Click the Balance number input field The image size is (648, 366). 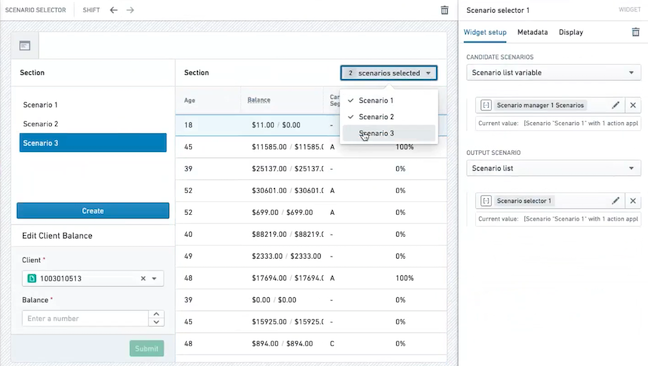[x=85, y=318]
